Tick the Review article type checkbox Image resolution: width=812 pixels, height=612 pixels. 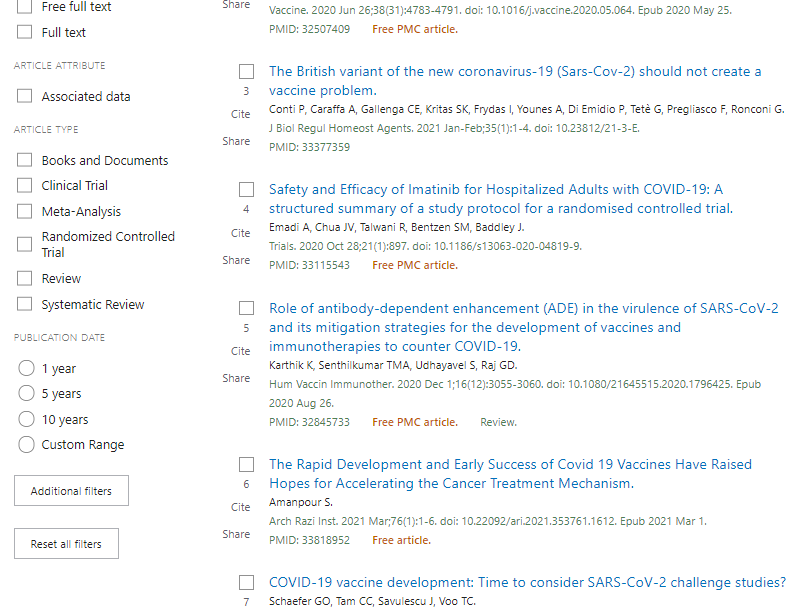(x=24, y=279)
